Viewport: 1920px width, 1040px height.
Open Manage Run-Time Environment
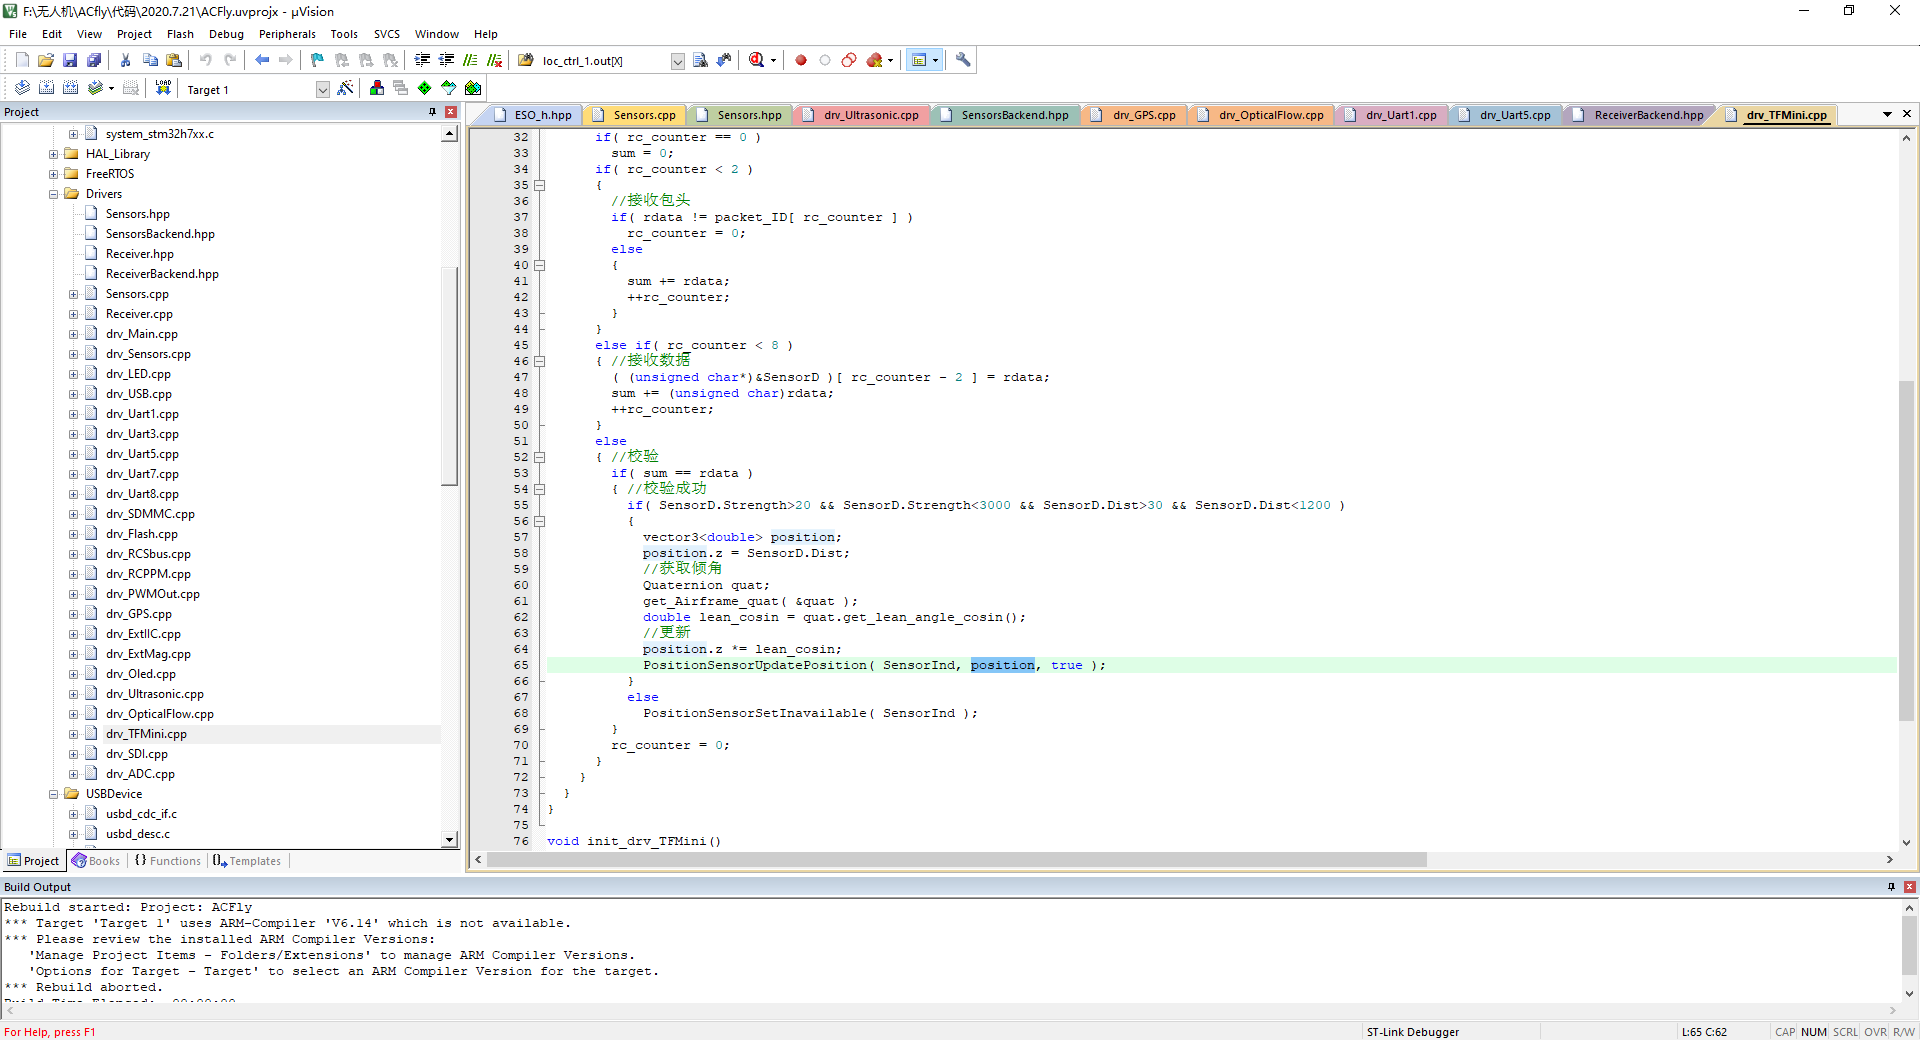425,88
